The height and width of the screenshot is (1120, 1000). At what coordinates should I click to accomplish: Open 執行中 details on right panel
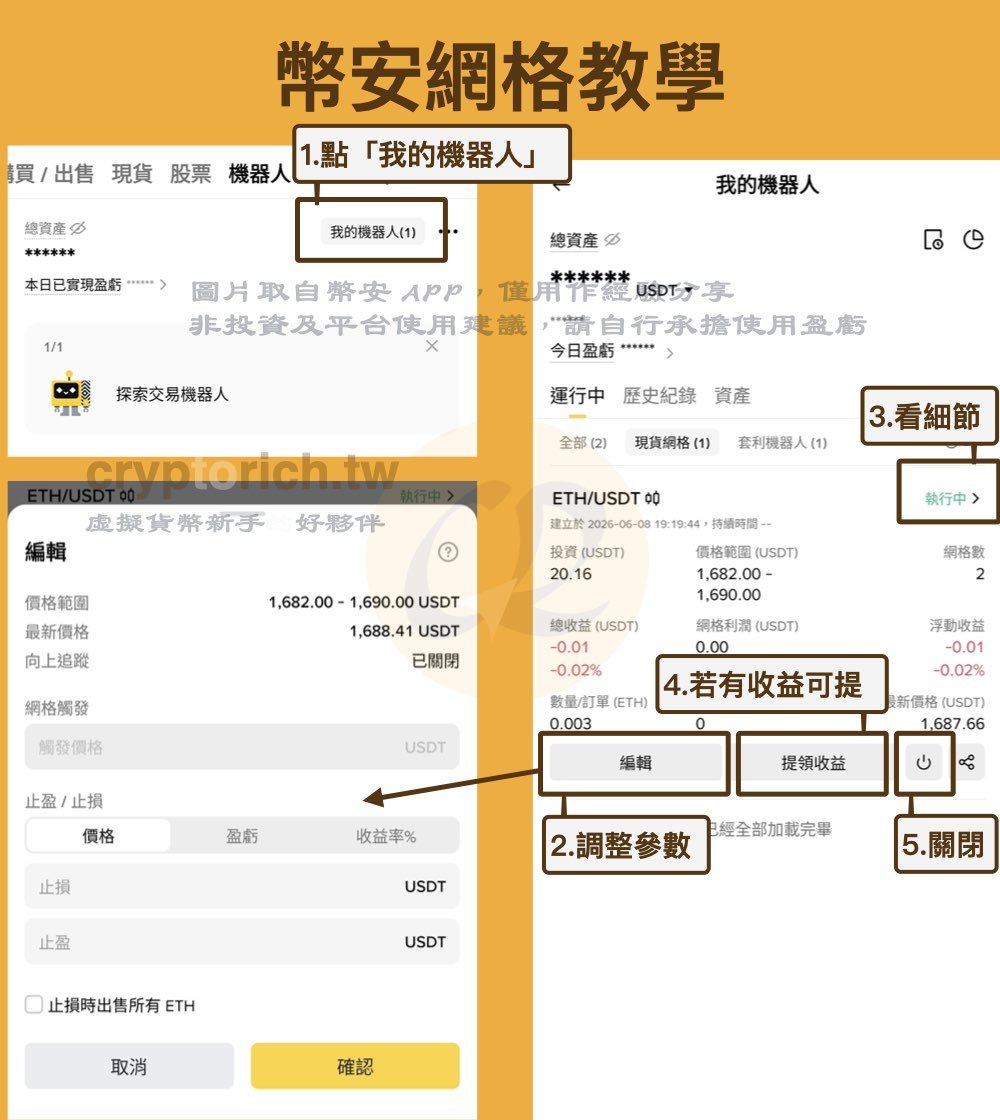(951, 499)
